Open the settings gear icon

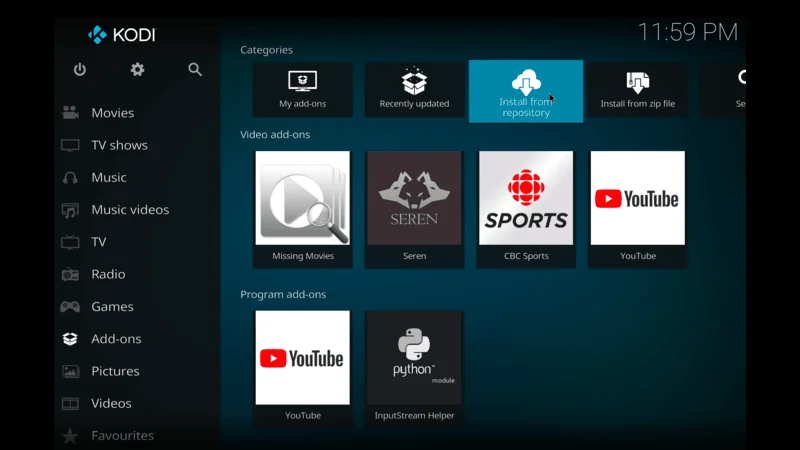click(x=137, y=69)
